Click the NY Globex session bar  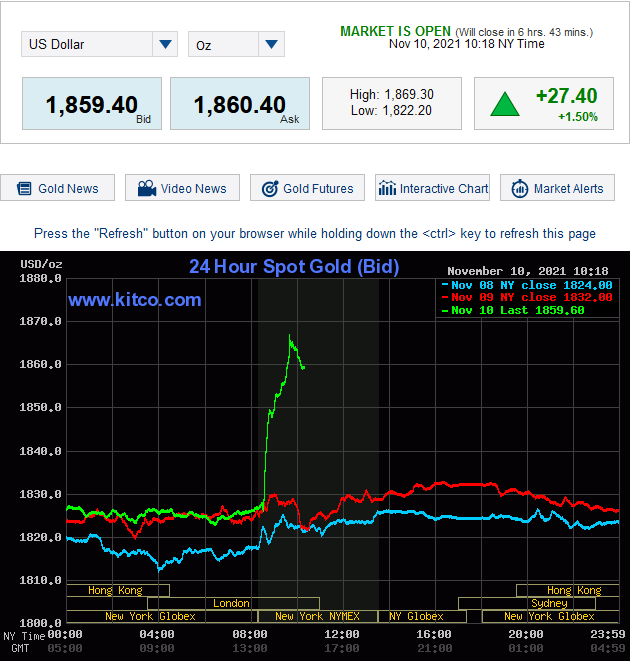point(422,616)
